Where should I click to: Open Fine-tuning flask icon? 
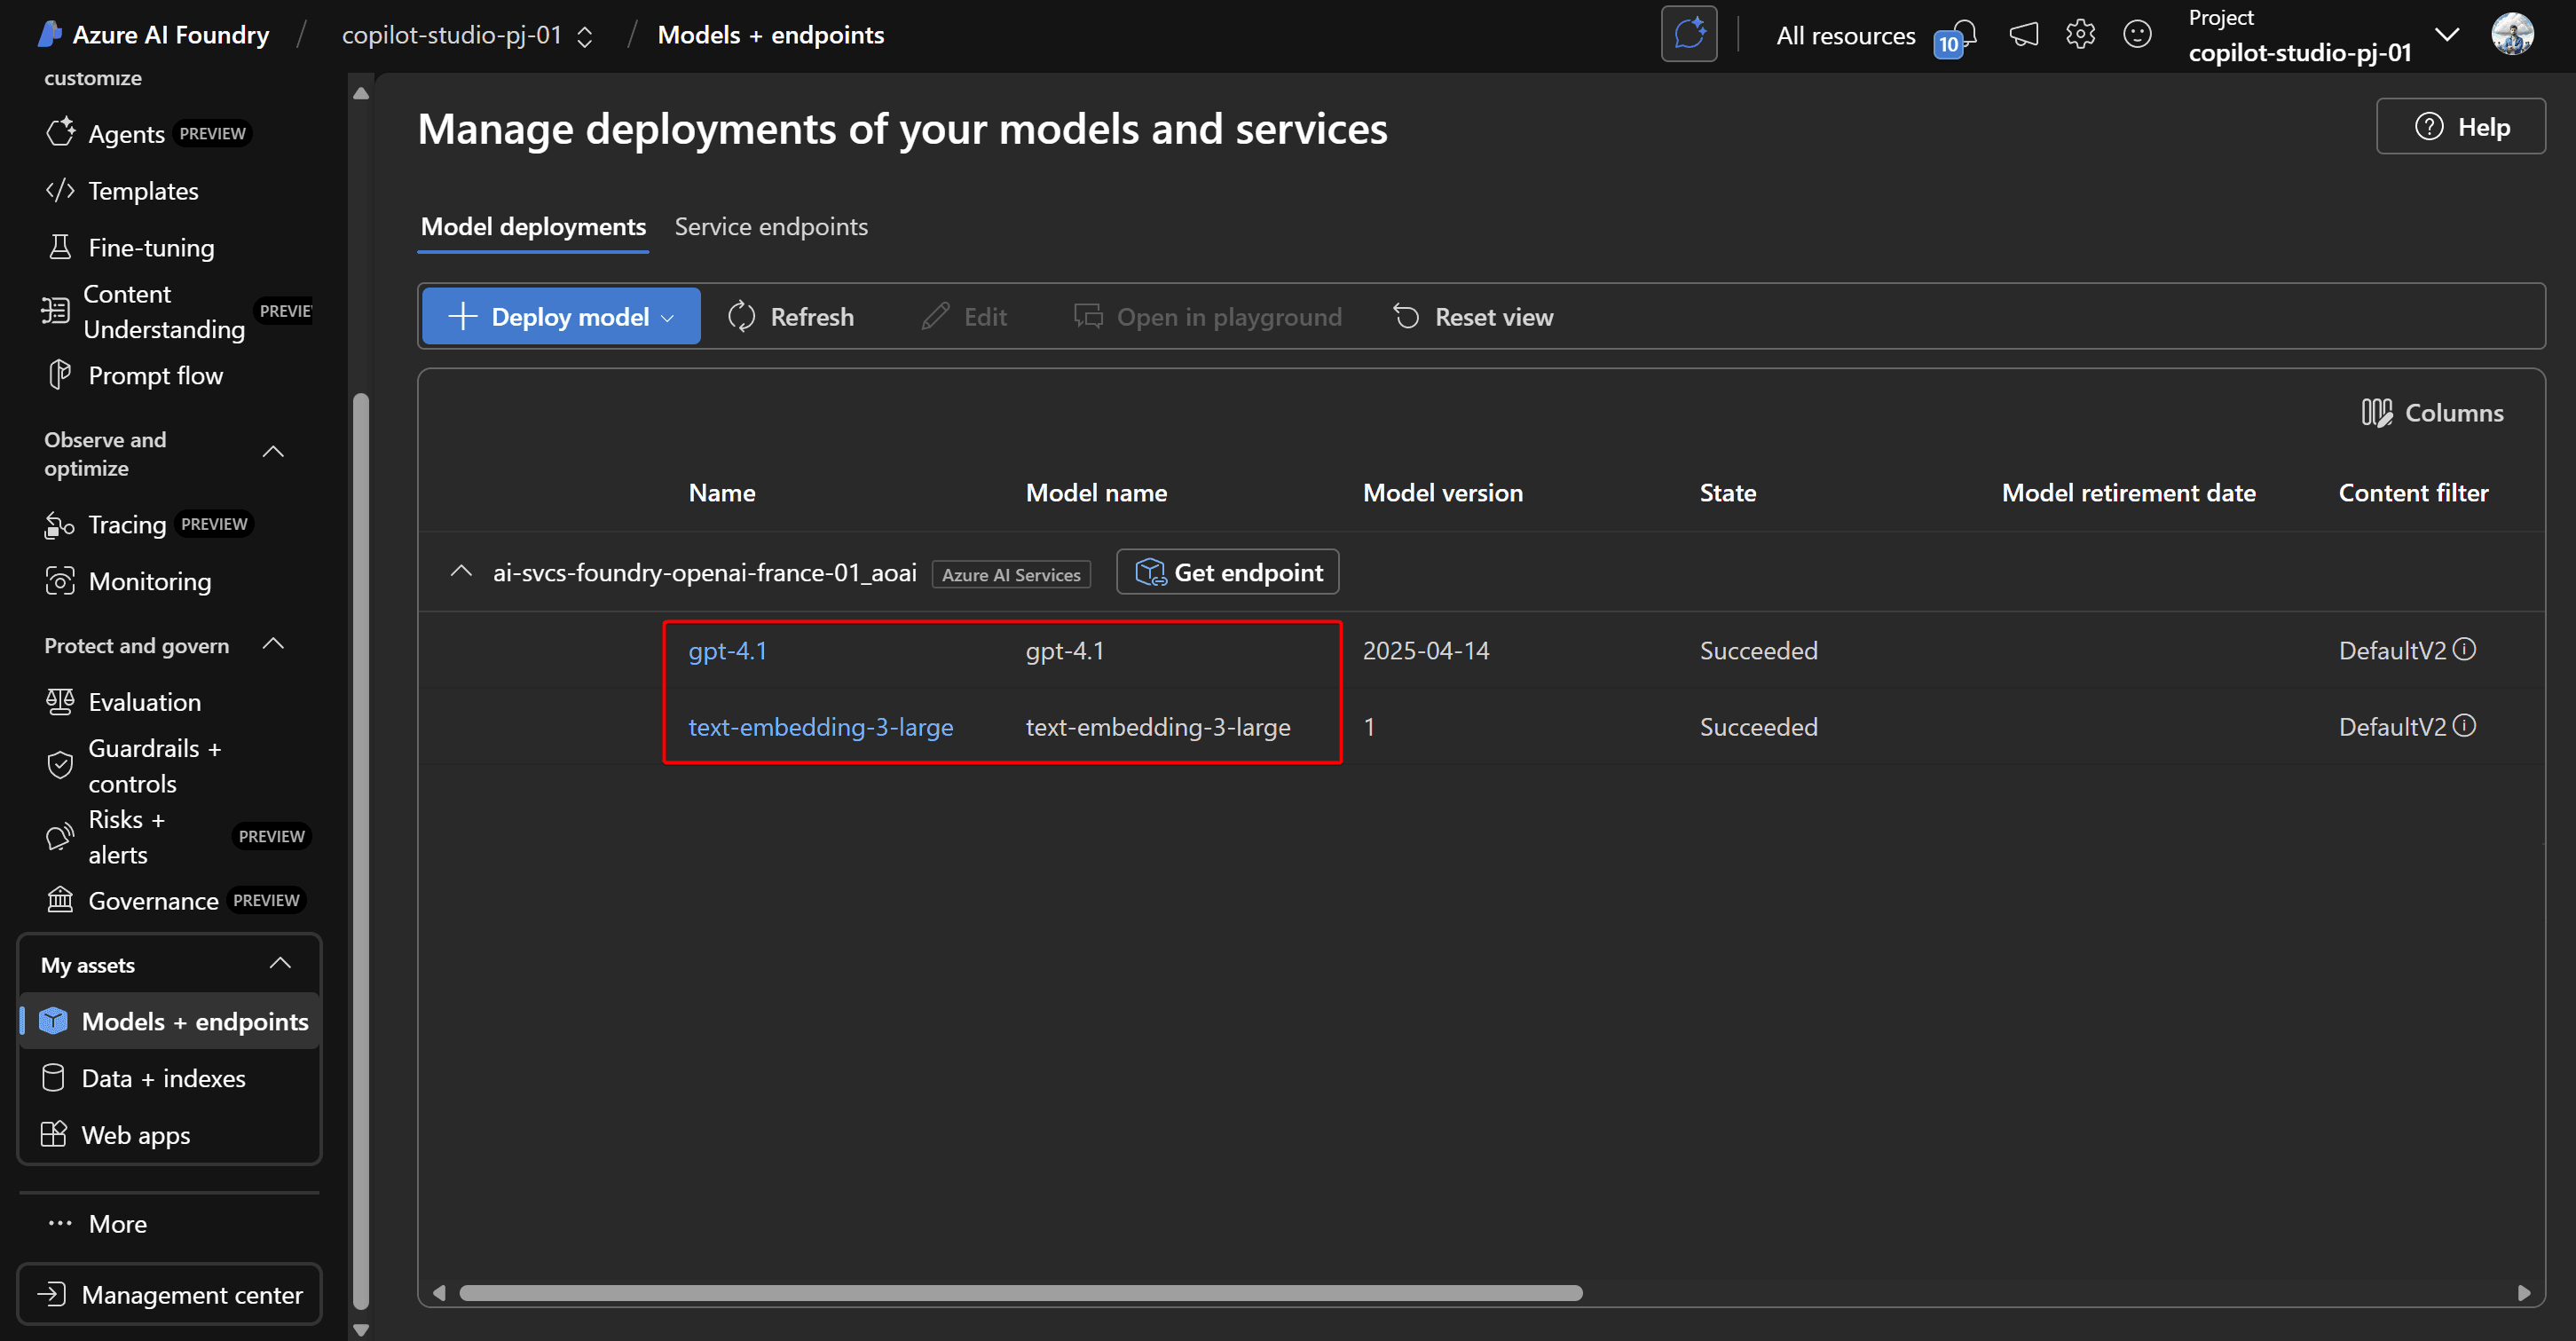click(x=60, y=247)
